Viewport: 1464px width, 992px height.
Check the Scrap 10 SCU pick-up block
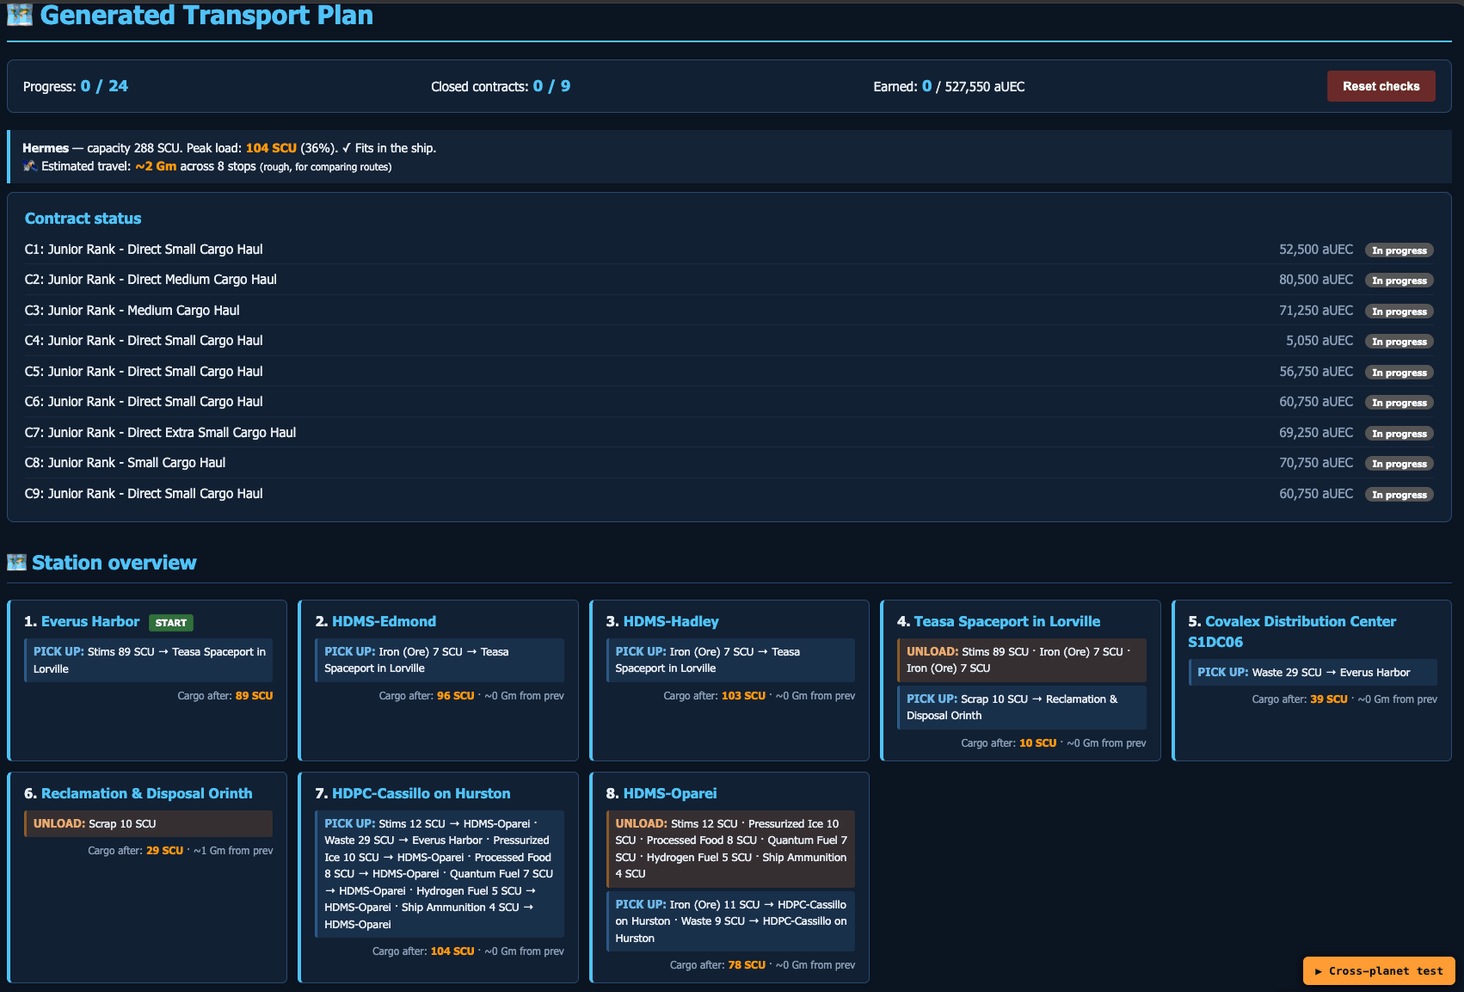click(1021, 707)
